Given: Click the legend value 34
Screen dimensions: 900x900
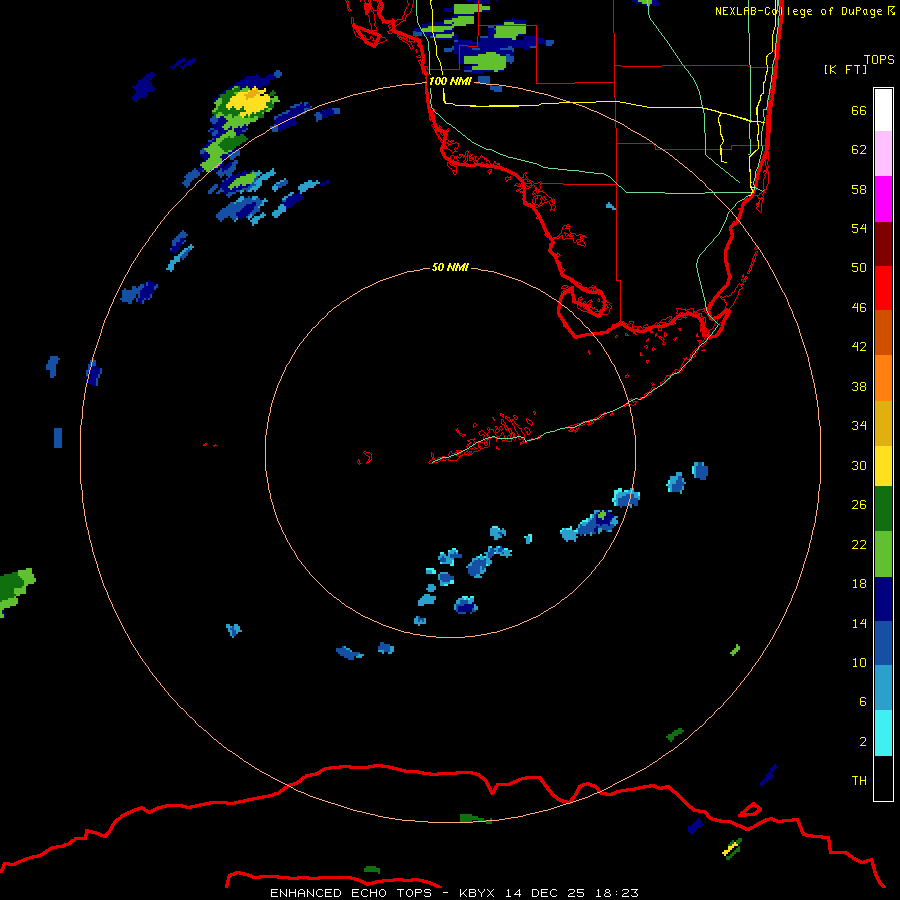Looking at the screenshot, I should [x=859, y=426].
